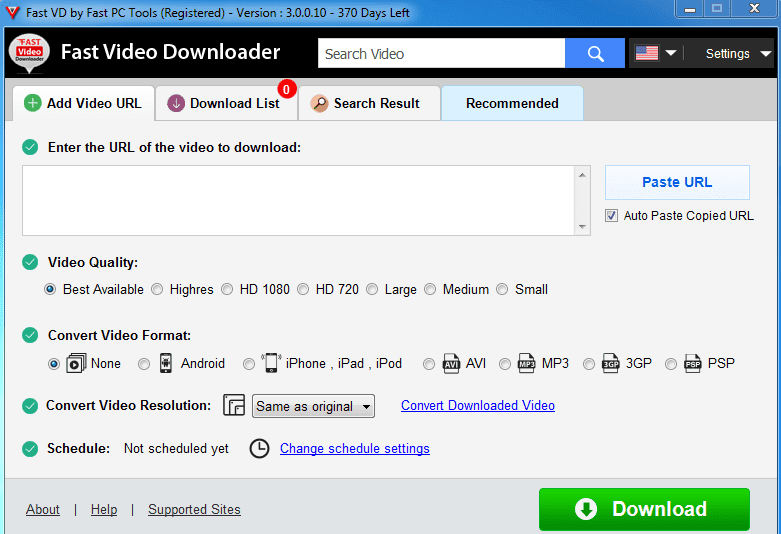Click the schedule clock icon
The height and width of the screenshot is (534, 781).
259,448
